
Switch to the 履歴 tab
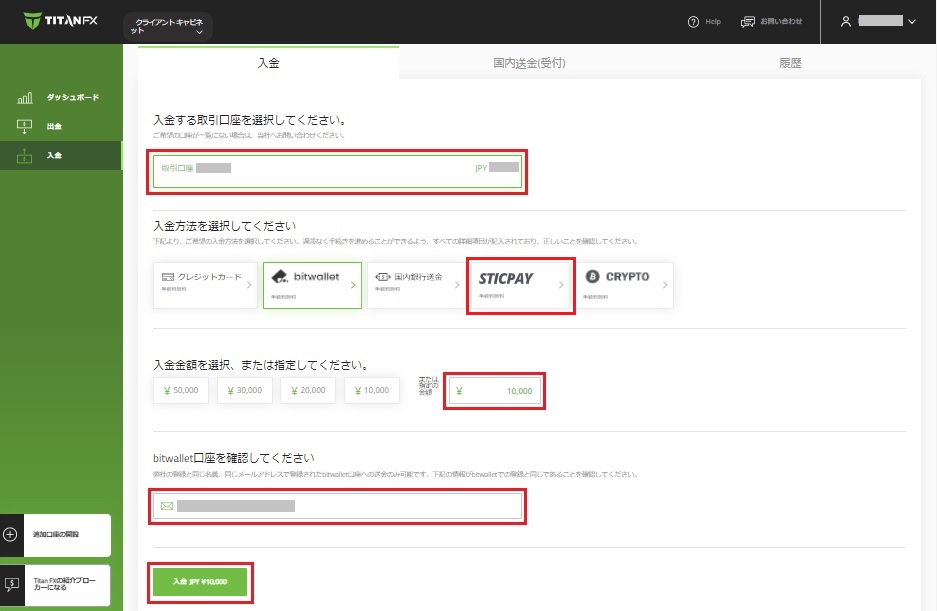pos(790,63)
